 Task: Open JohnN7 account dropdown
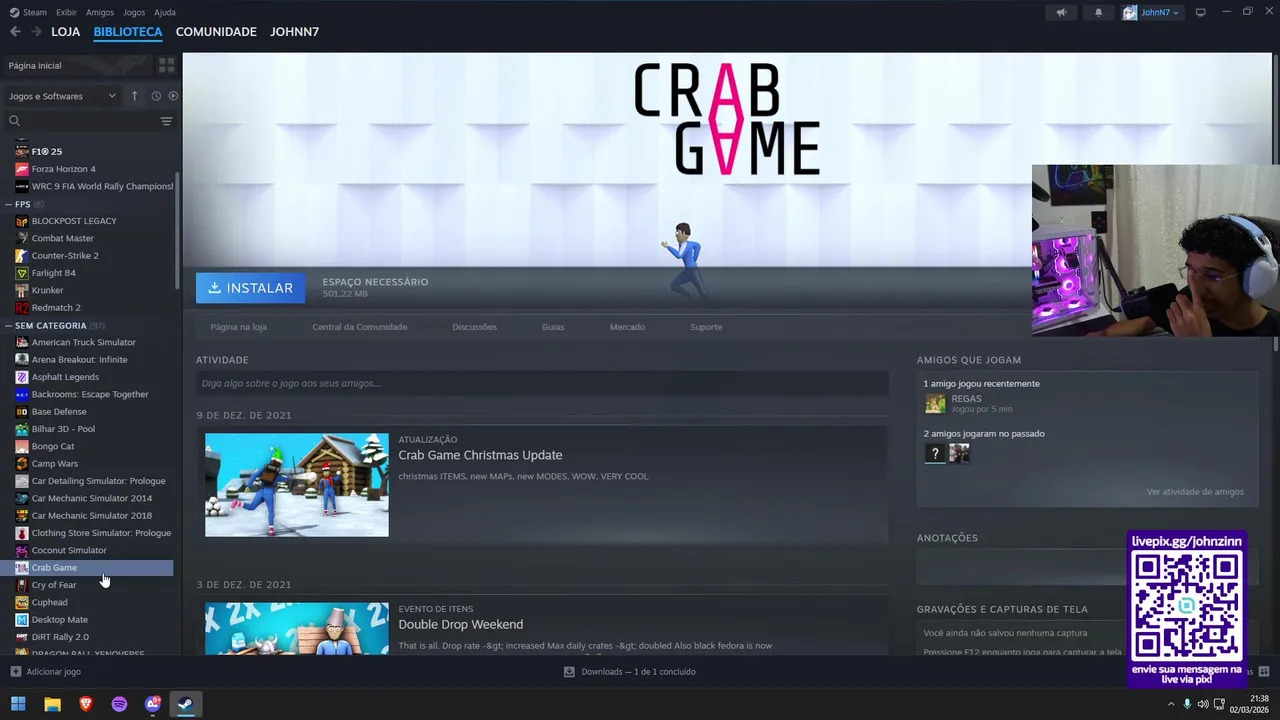point(1150,12)
